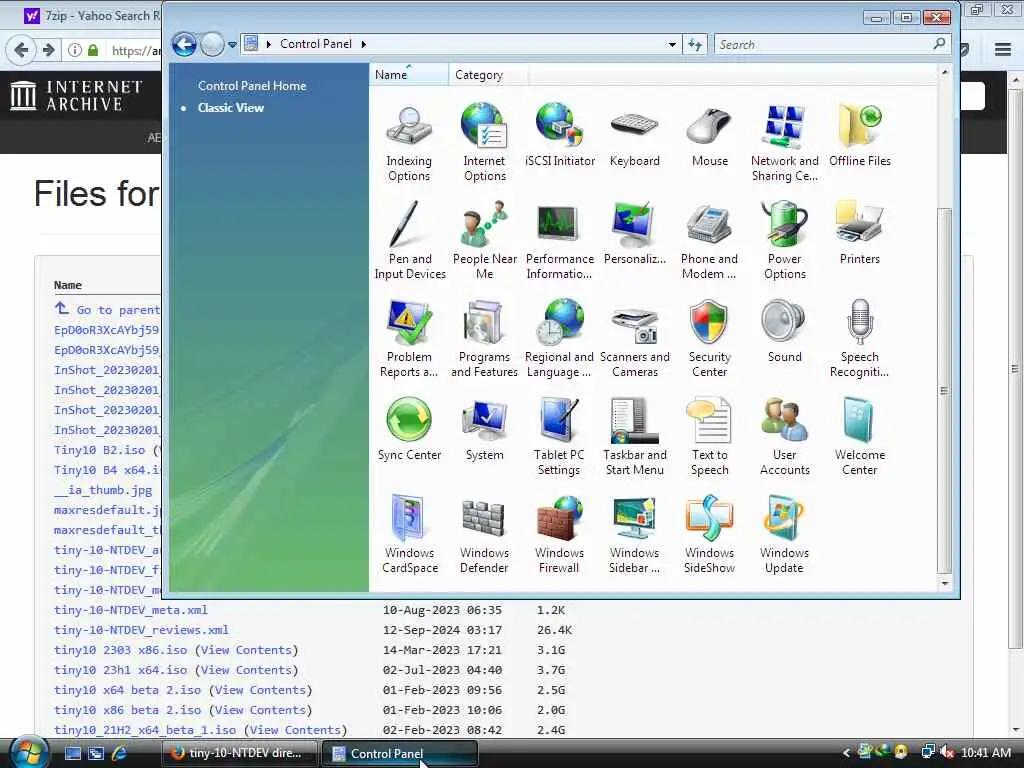Open Indexing Options applet
Screen dimensions: 1024x768
[409, 142]
